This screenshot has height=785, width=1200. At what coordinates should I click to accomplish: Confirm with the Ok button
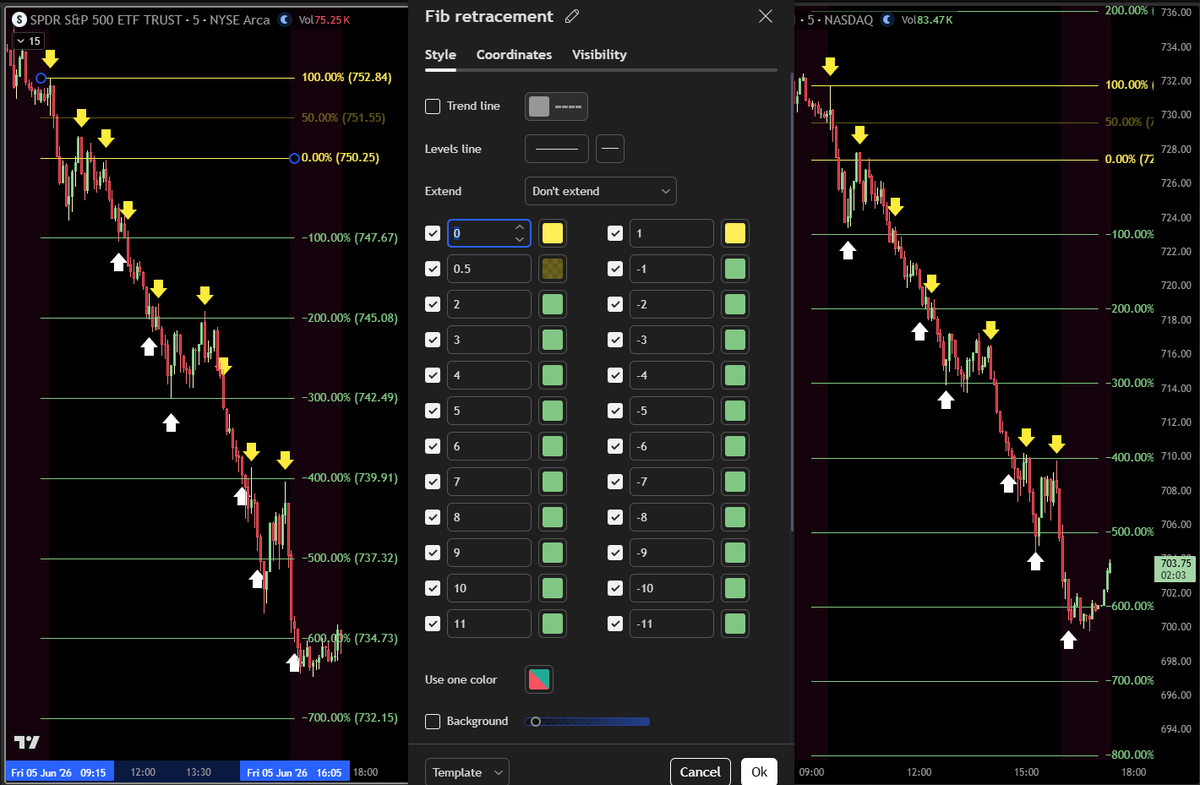coord(759,772)
